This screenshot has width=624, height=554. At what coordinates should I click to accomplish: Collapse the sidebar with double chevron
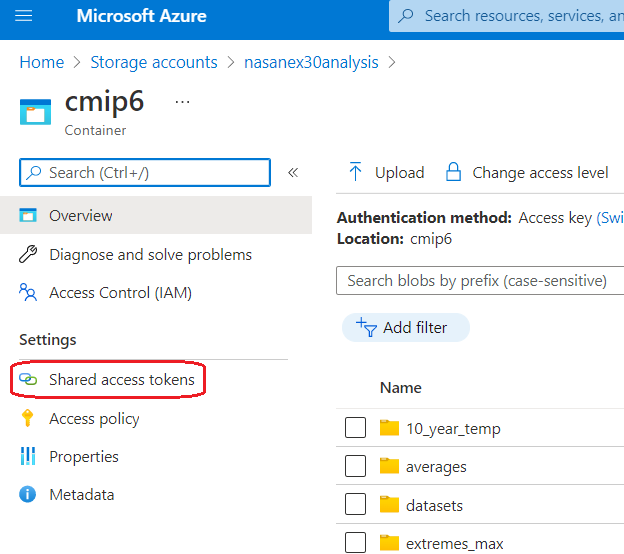point(293,173)
